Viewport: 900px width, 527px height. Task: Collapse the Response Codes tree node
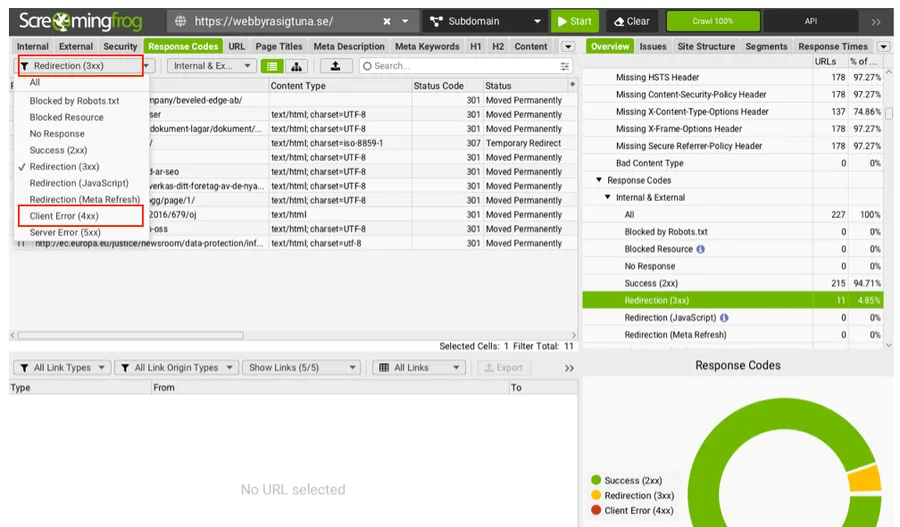599,180
